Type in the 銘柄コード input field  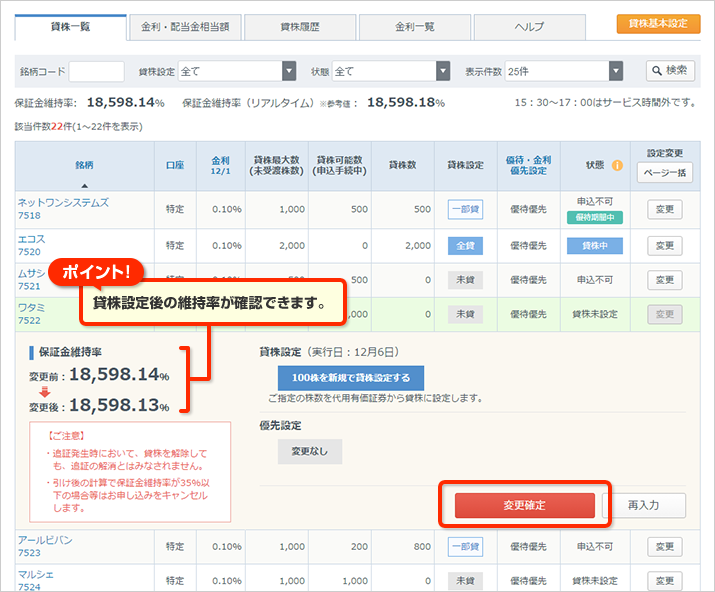point(97,71)
